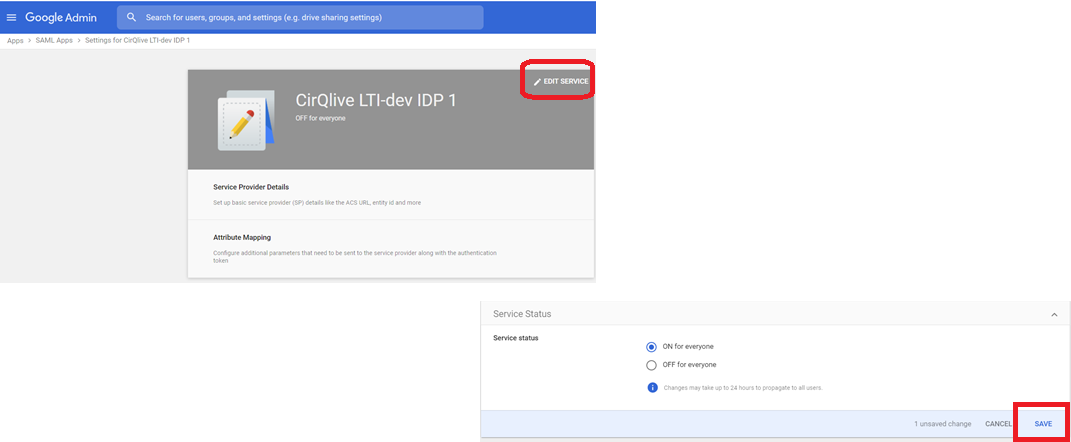Image resolution: width=1071 pixels, height=442 pixels.
Task: Click the 1 unsaved change text
Action: point(943,424)
